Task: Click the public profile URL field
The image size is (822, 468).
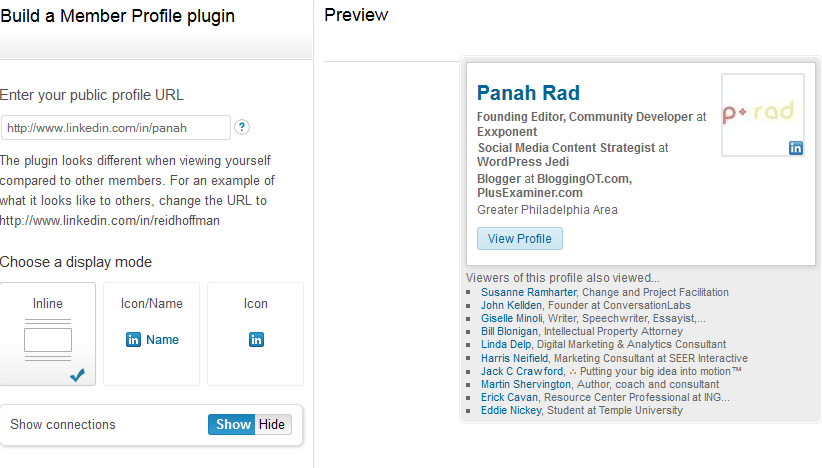Action: point(116,128)
